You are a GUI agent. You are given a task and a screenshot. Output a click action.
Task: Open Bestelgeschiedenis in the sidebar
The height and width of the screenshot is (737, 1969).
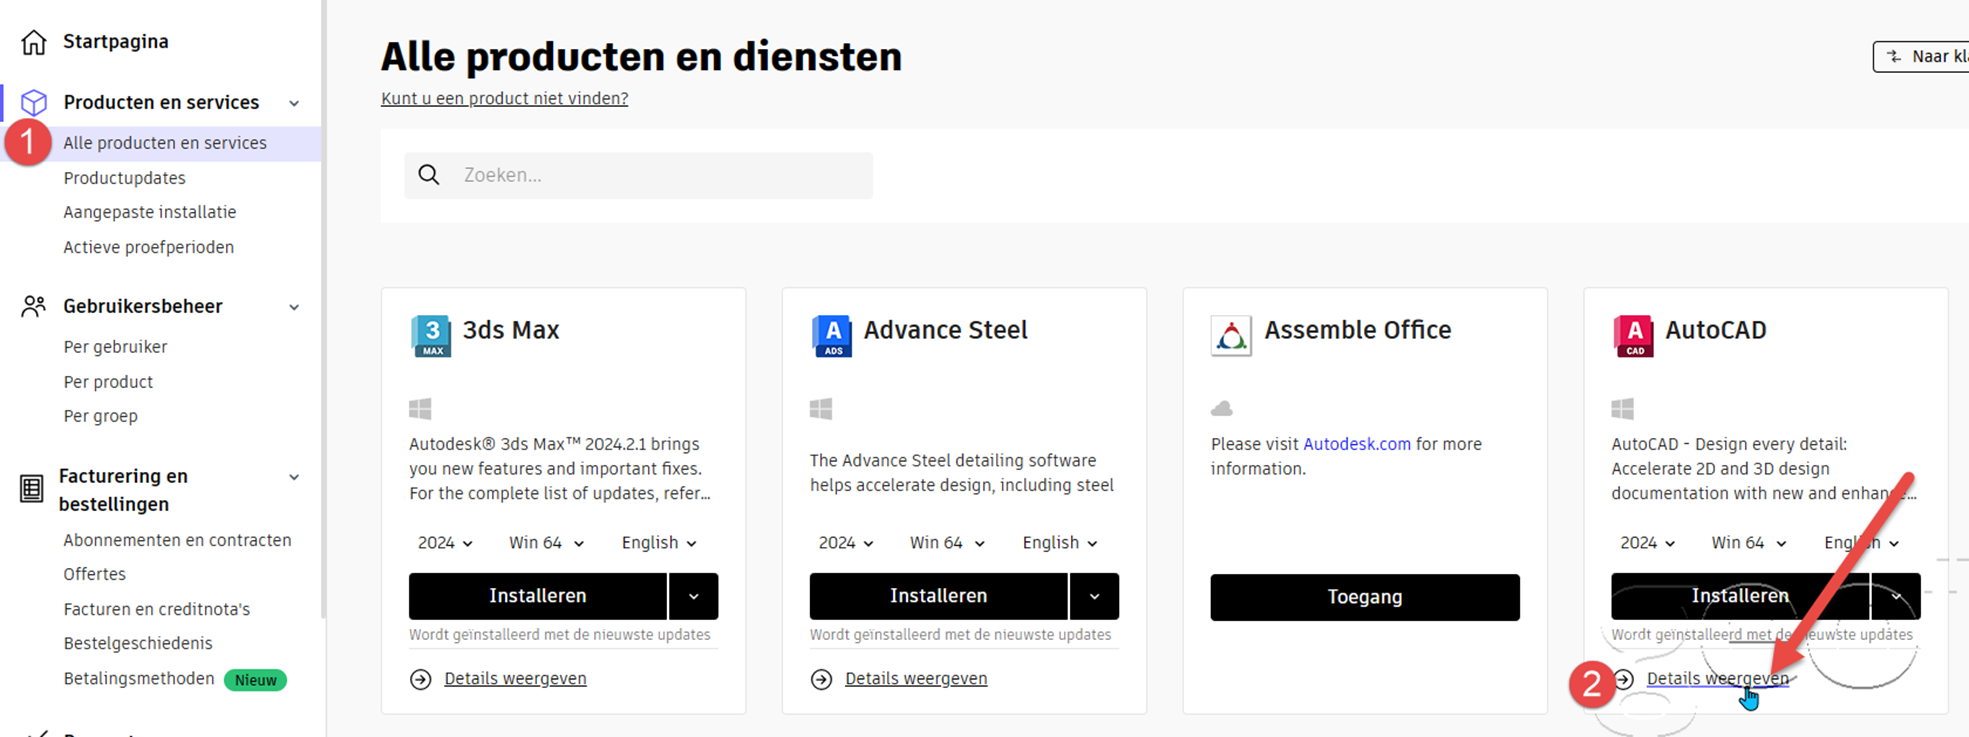pyautogui.click(x=138, y=643)
